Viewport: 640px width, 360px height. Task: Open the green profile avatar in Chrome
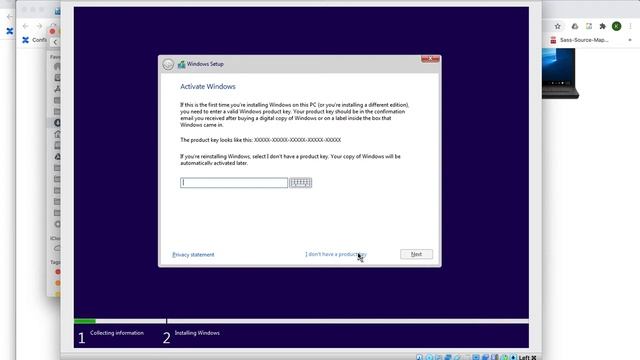pos(616,26)
